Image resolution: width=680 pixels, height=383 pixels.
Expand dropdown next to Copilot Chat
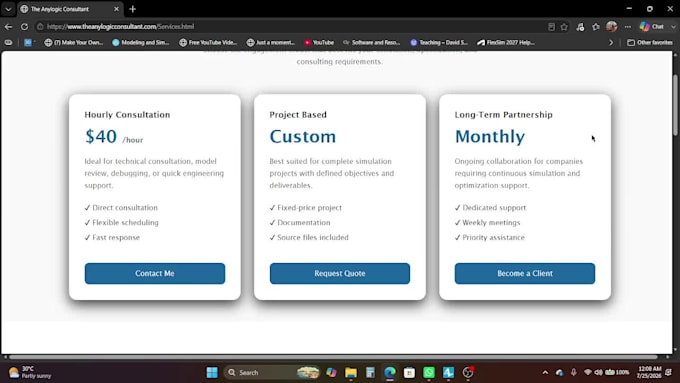click(x=673, y=26)
